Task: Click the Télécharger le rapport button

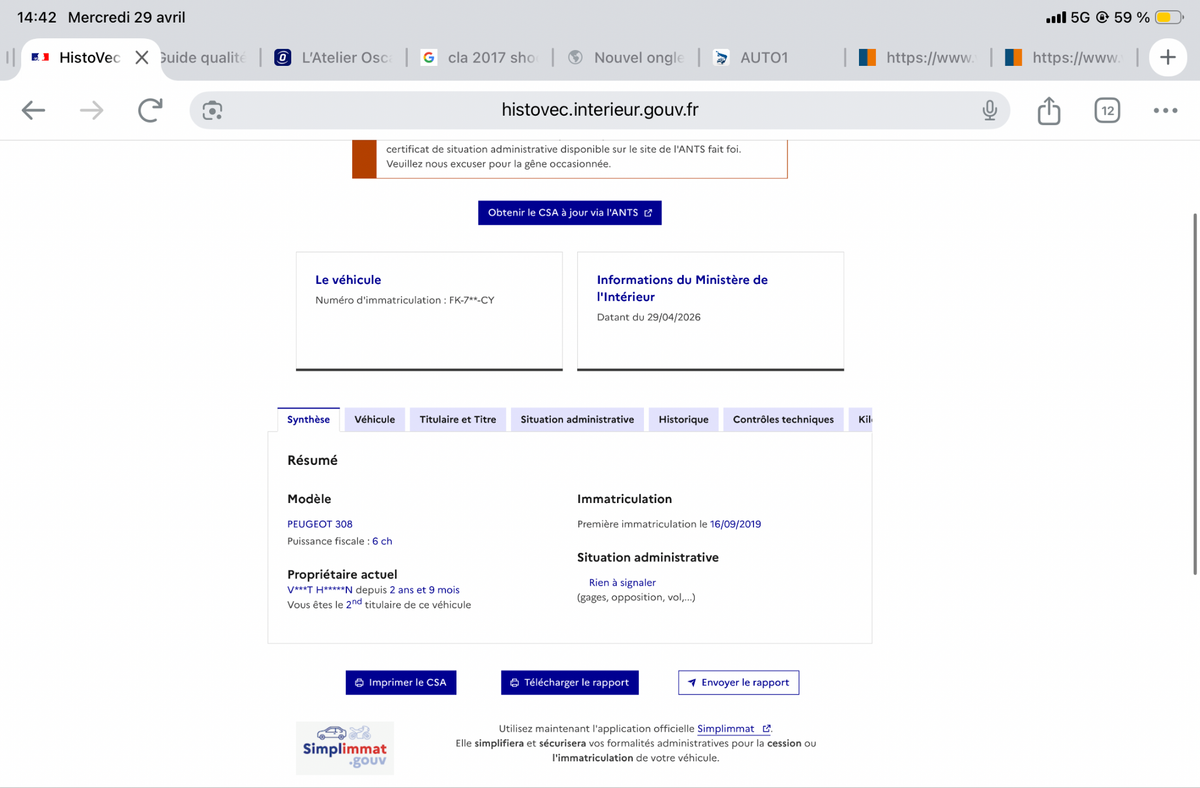Action: click(x=570, y=682)
